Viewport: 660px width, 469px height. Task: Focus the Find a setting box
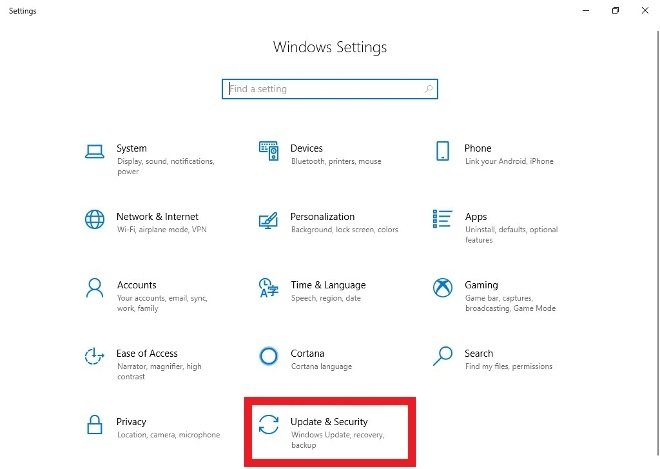[x=330, y=89]
